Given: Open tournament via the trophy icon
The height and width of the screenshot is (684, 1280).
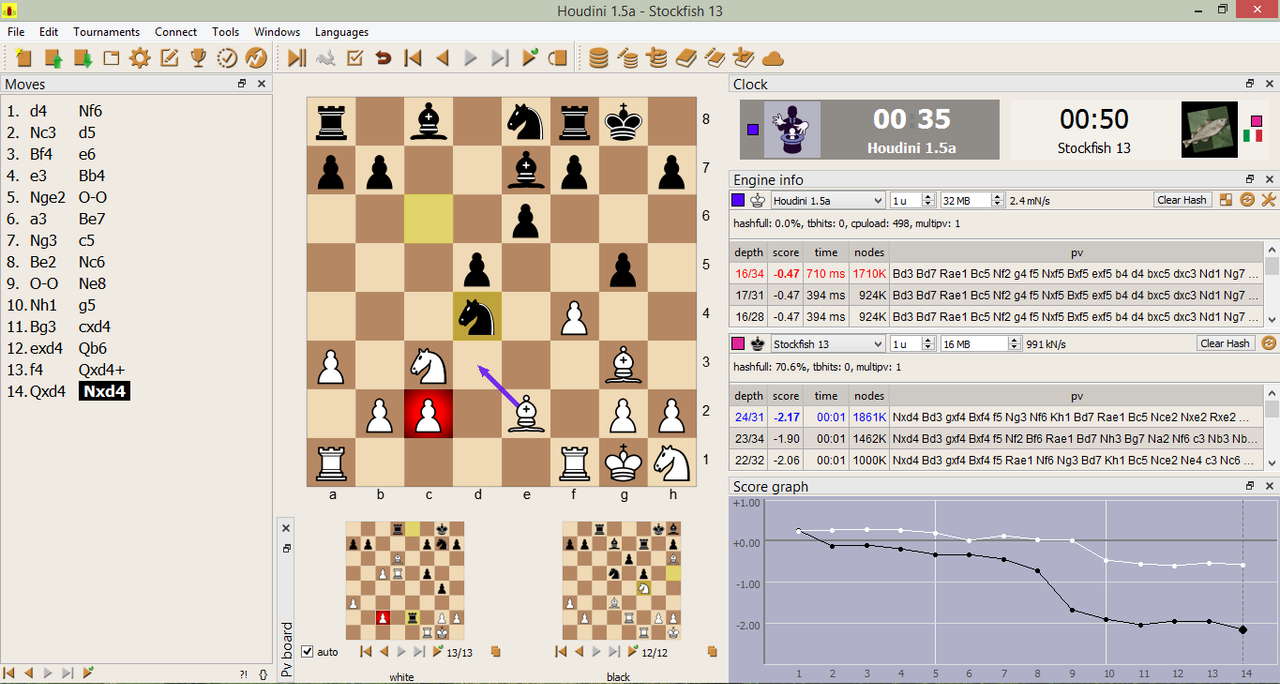Looking at the screenshot, I should point(198,58).
